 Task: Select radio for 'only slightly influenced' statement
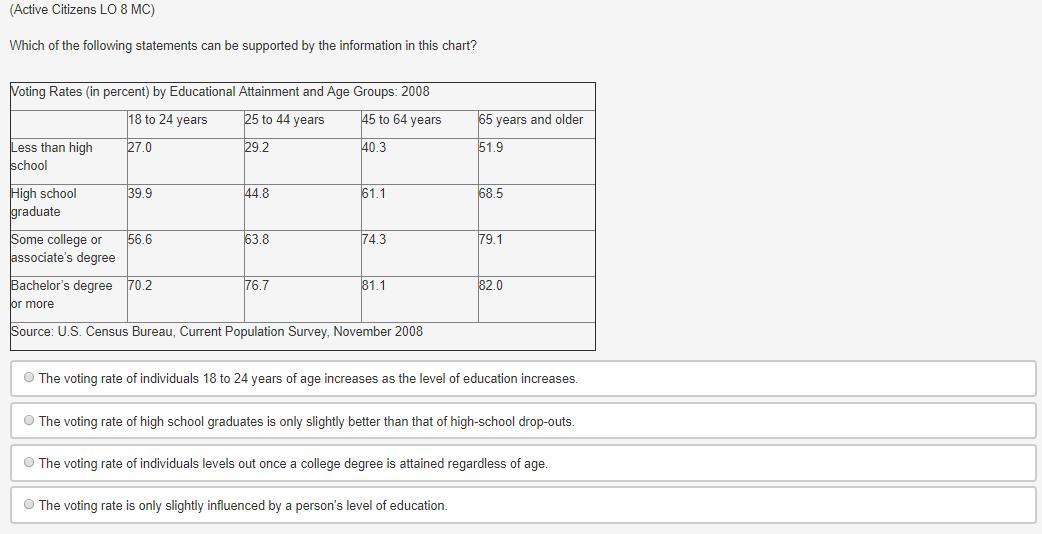coord(29,504)
